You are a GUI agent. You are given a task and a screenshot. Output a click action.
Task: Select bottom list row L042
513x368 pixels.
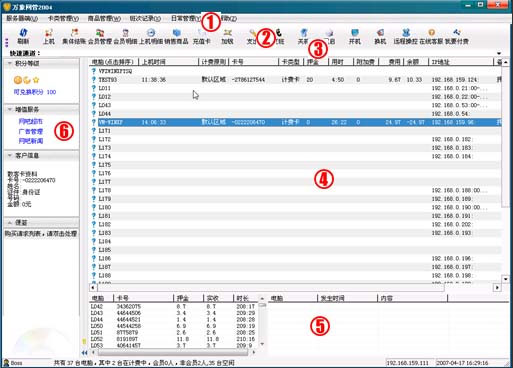[174, 306]
